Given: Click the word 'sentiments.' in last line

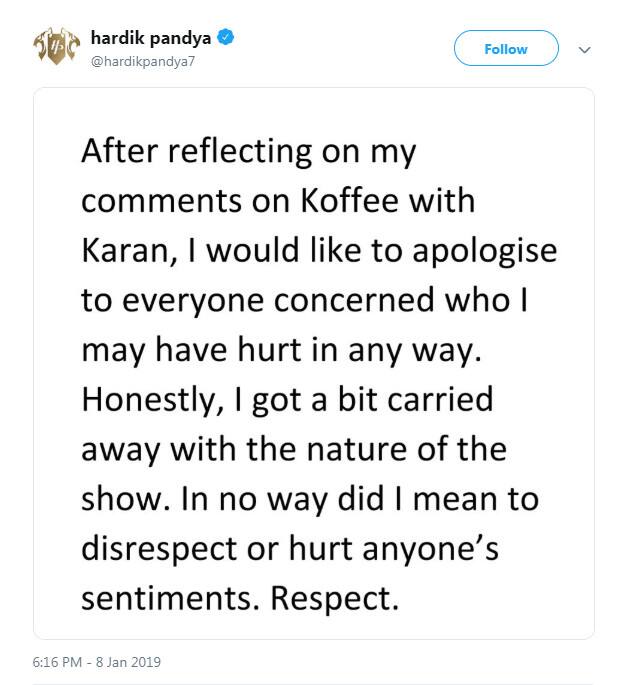Looking at the screenshot, I should pos(173,599).
